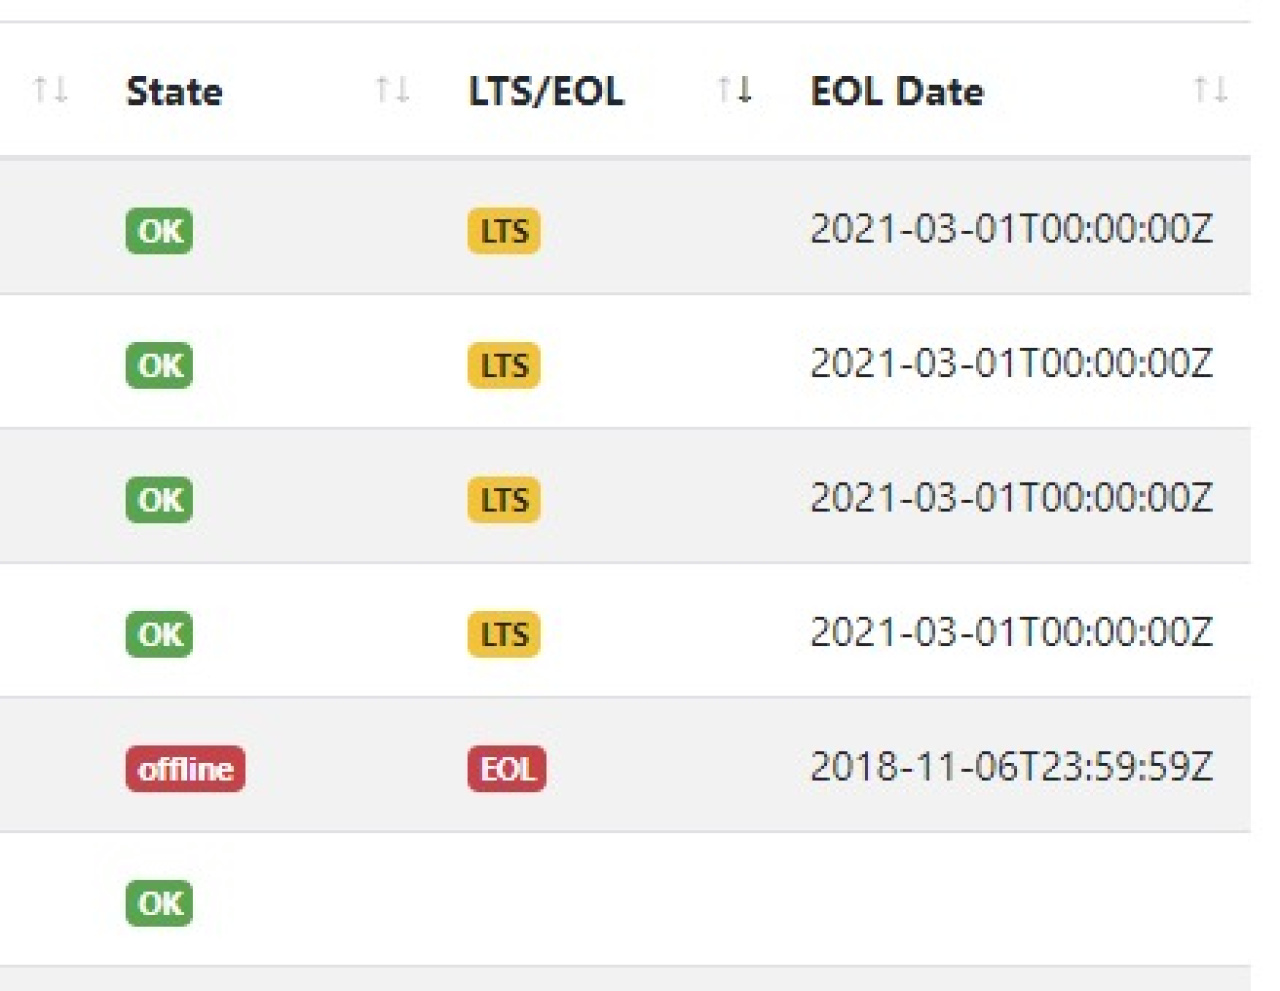This screenshot has height=991, width=1280.
Task: Click the red offline badge
Action: pyautogui.click(x=185, y=769)
